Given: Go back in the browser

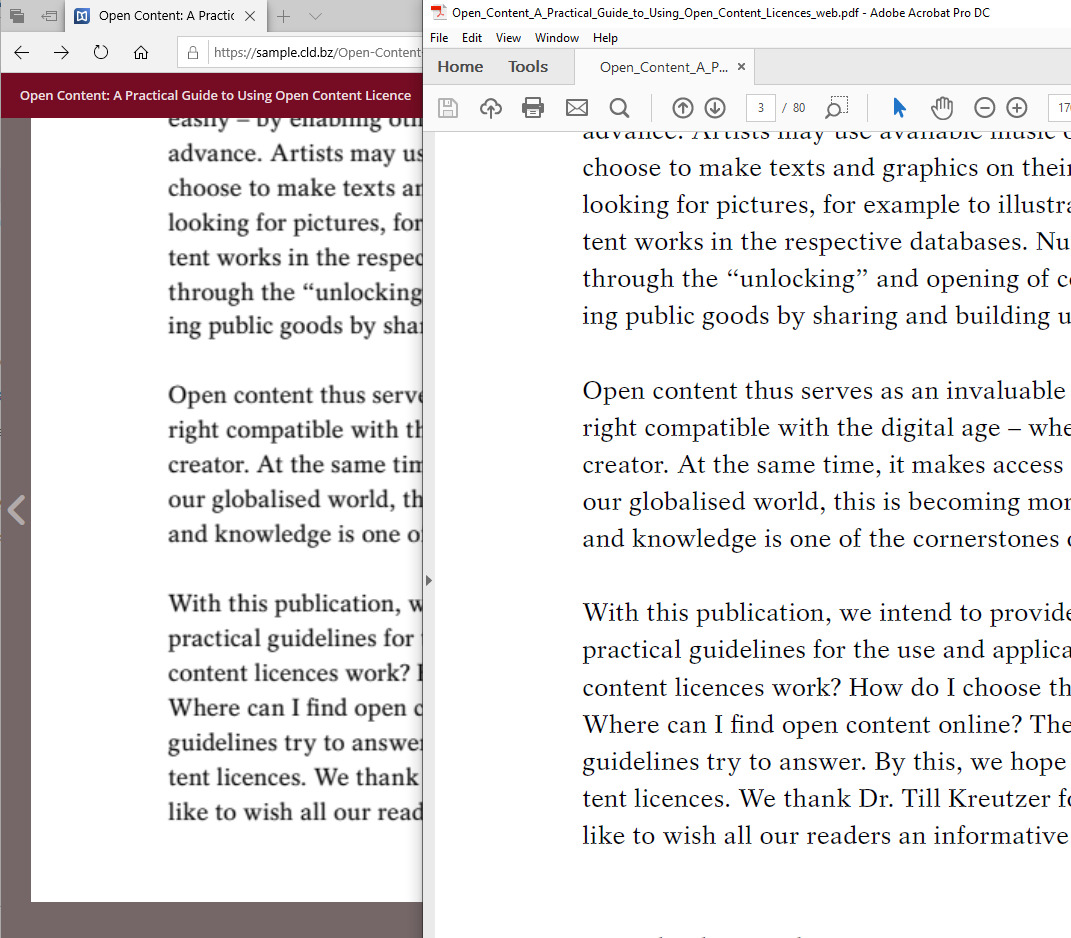Looking at the screenshot, I should click(x=22, y=53).
